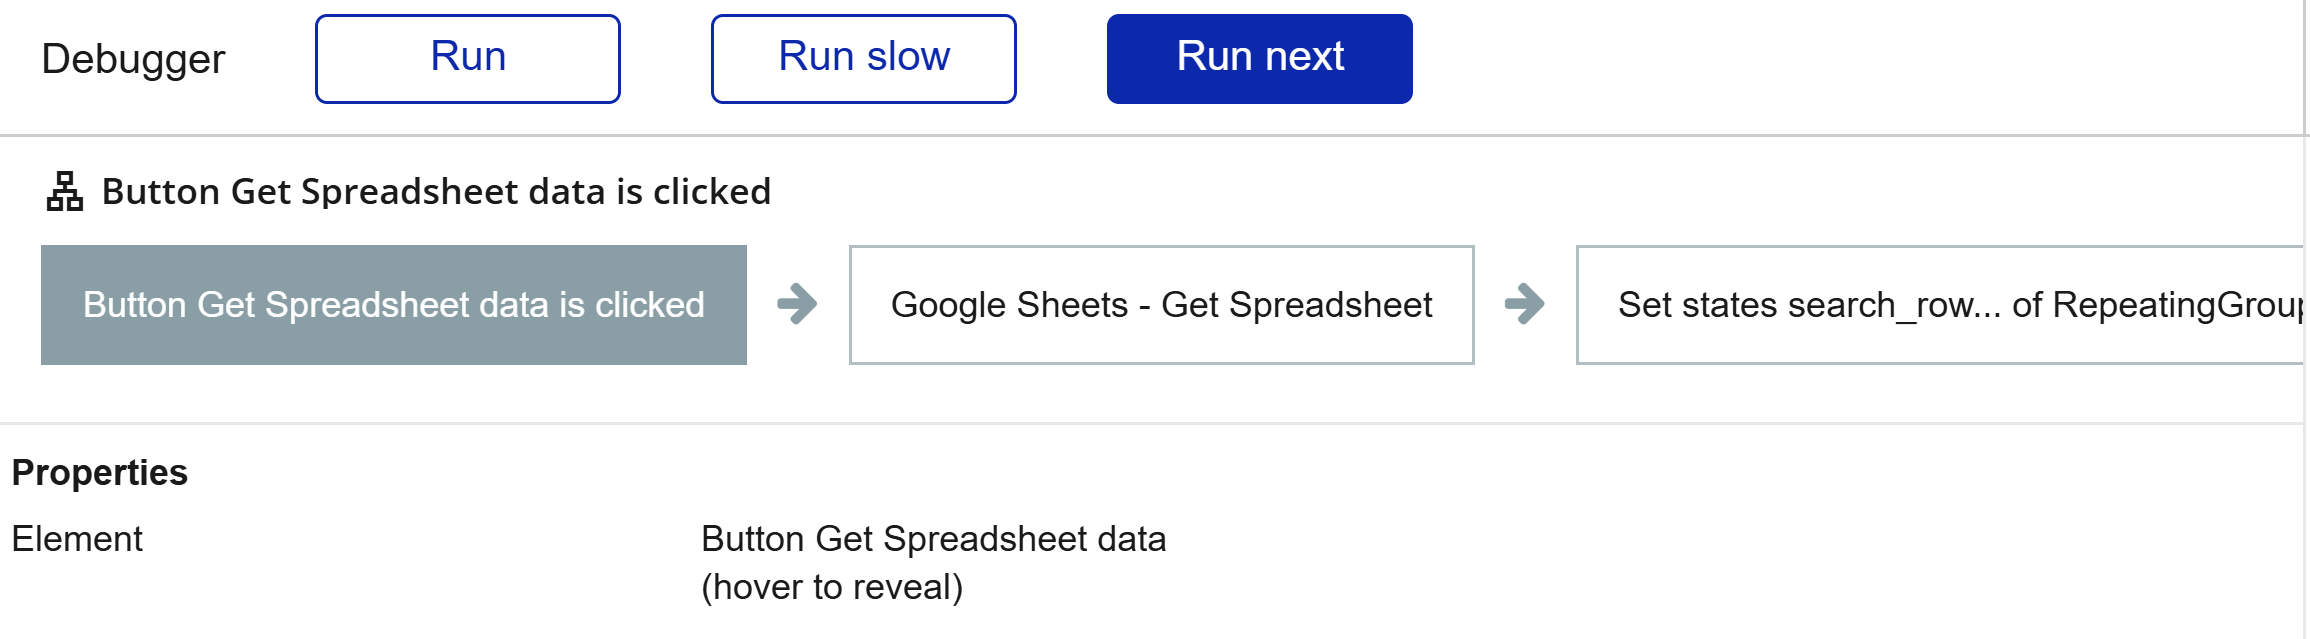Image resolution: width=2310 pixels, height=639 pixels.
Task: Click the 'Google Sheets' text in the action step
Action: [x=1009, y=305]
